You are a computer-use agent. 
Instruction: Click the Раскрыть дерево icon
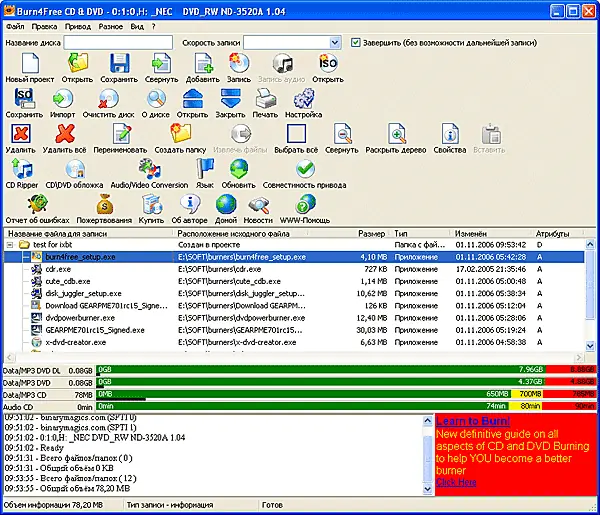pos(396,134)
